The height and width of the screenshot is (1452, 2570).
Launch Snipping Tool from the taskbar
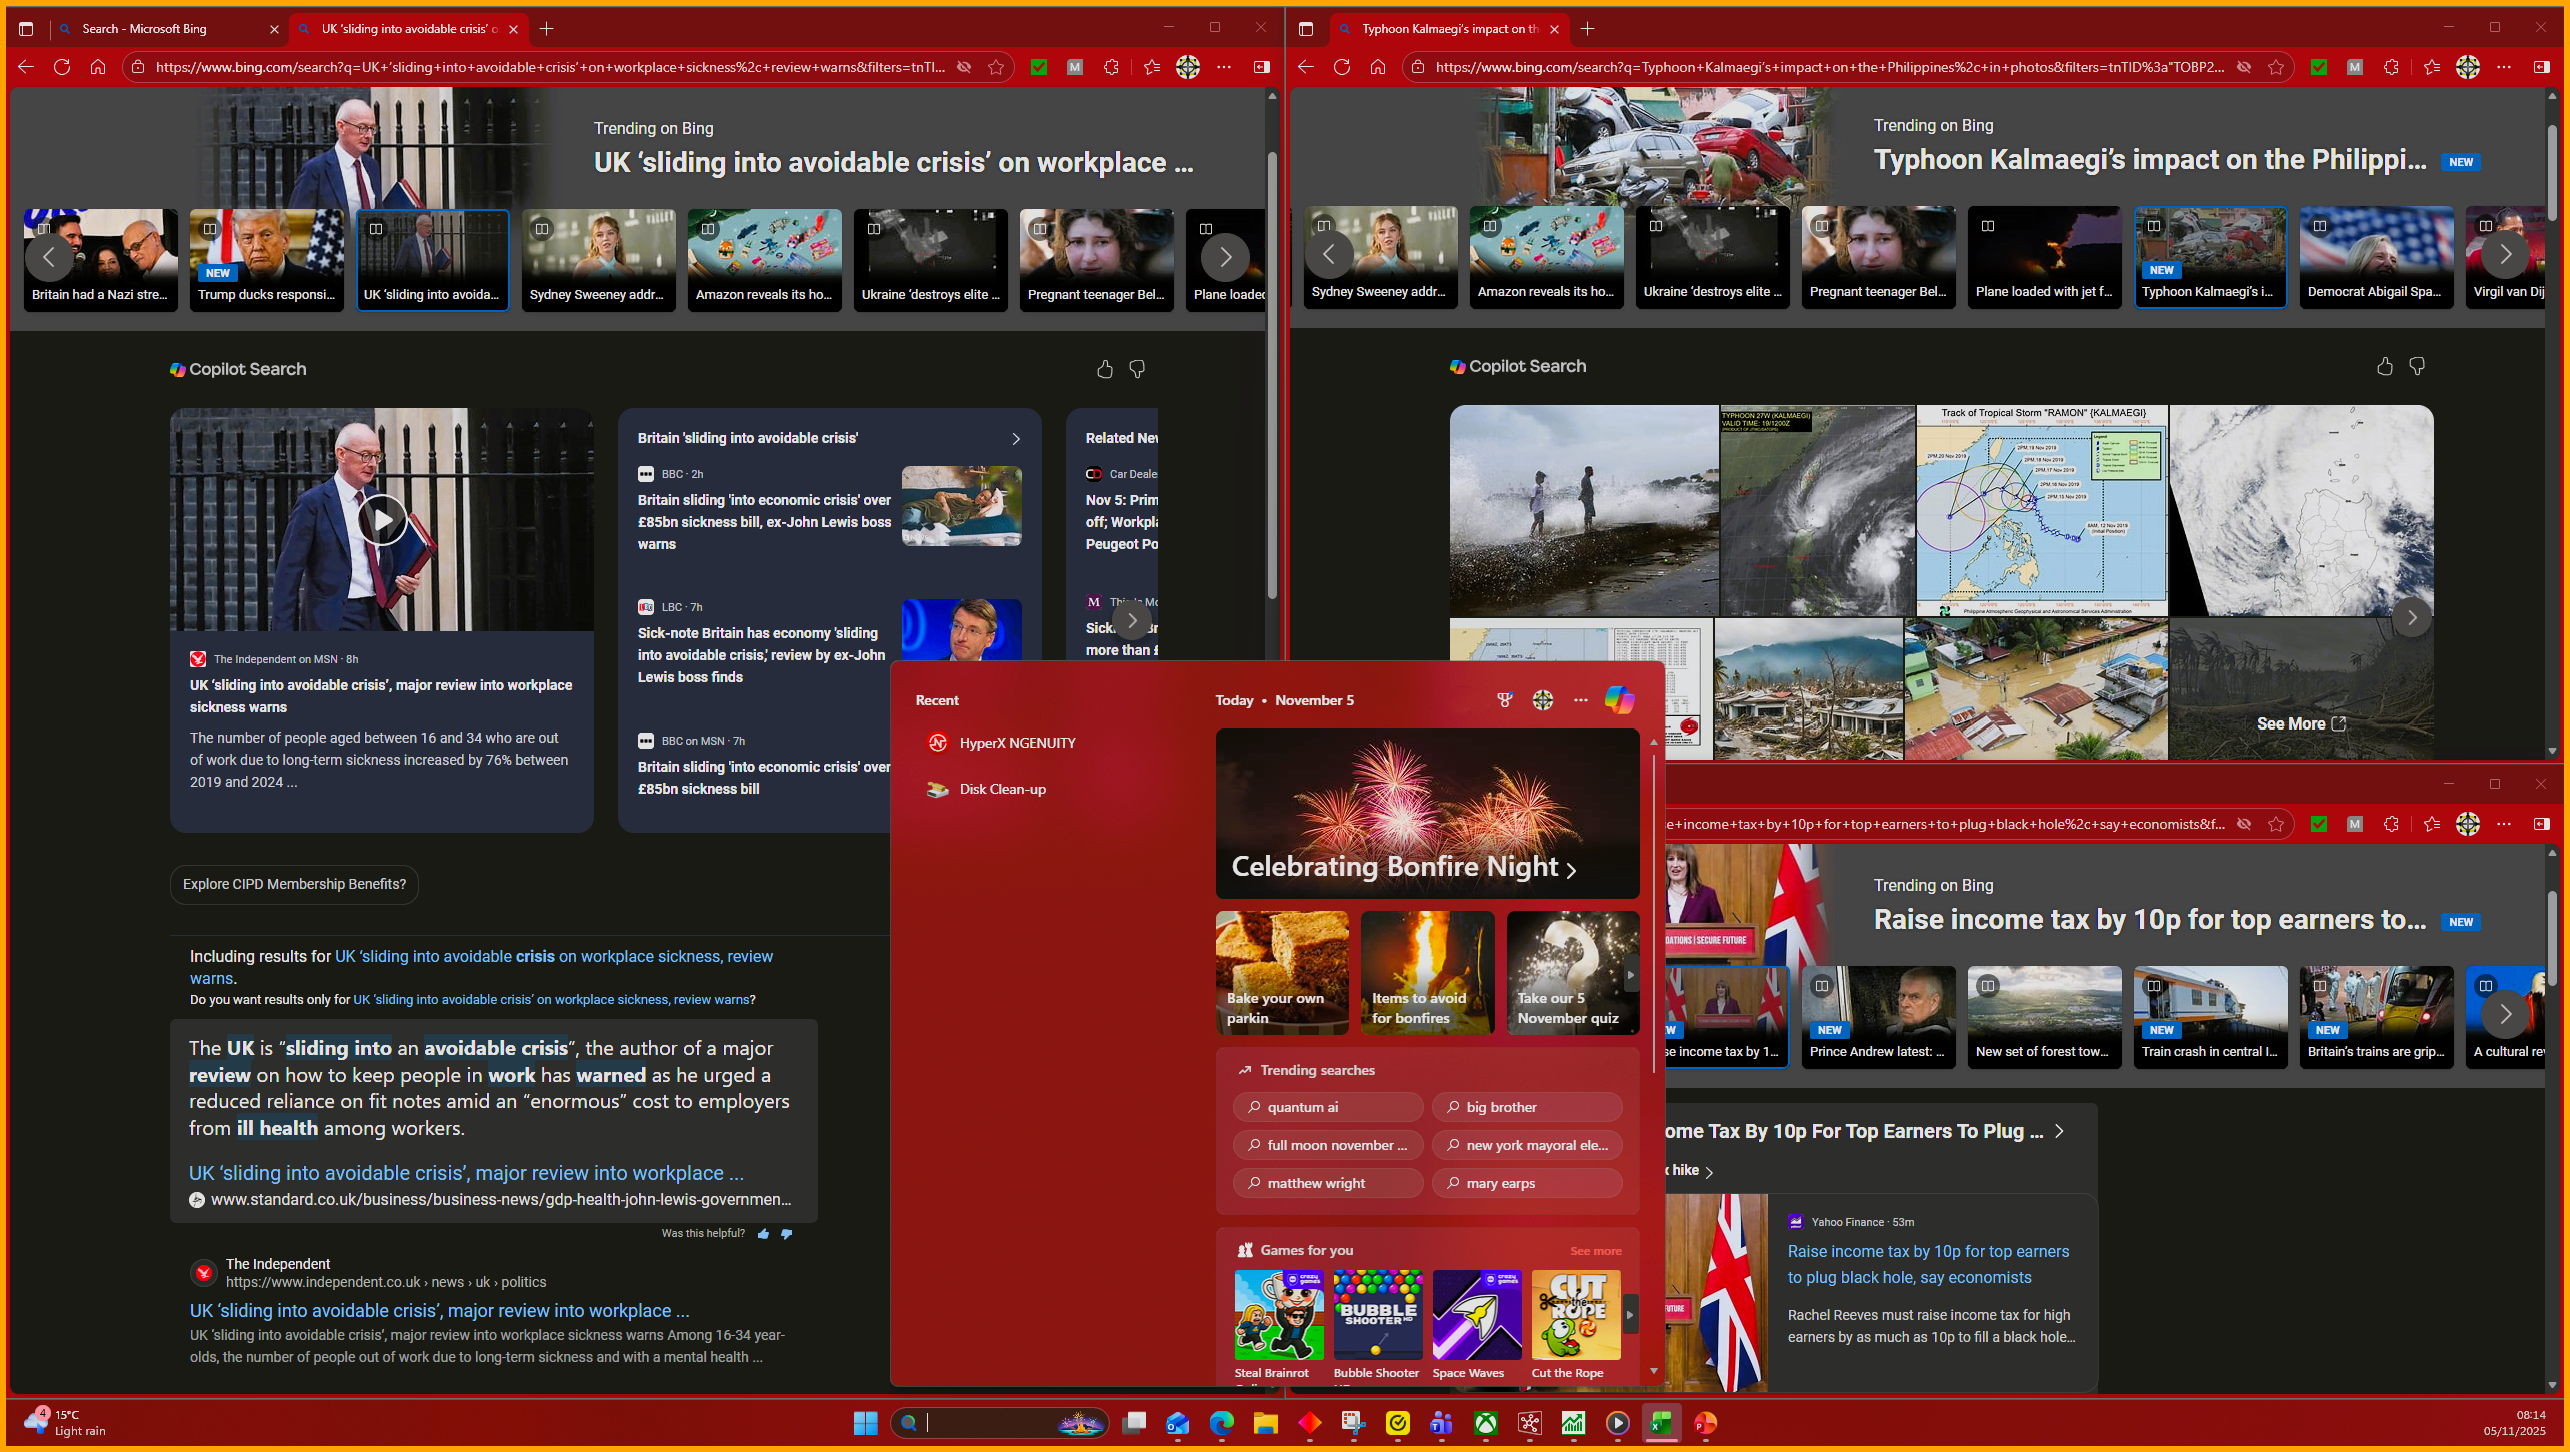coord(1353,1423)
